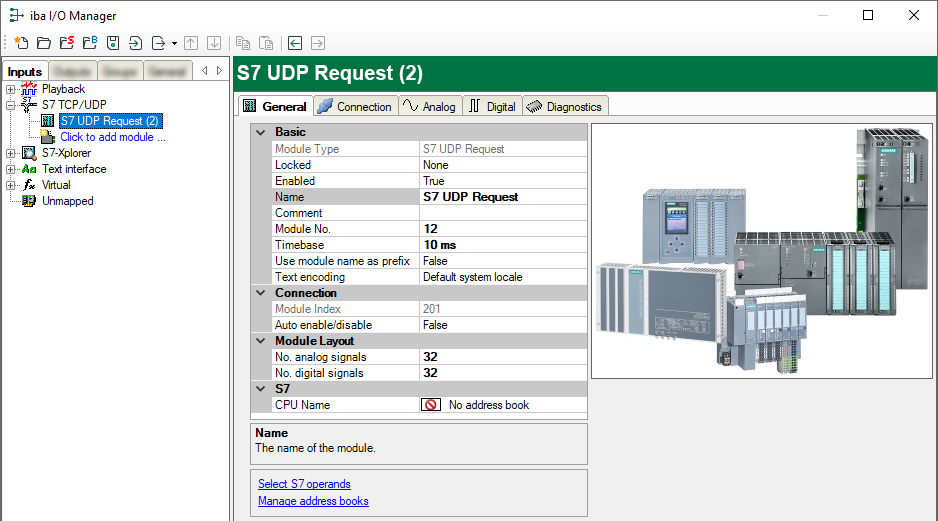Toggle Auto enable/disable value False
938x521 pixels.
point(502,325)
